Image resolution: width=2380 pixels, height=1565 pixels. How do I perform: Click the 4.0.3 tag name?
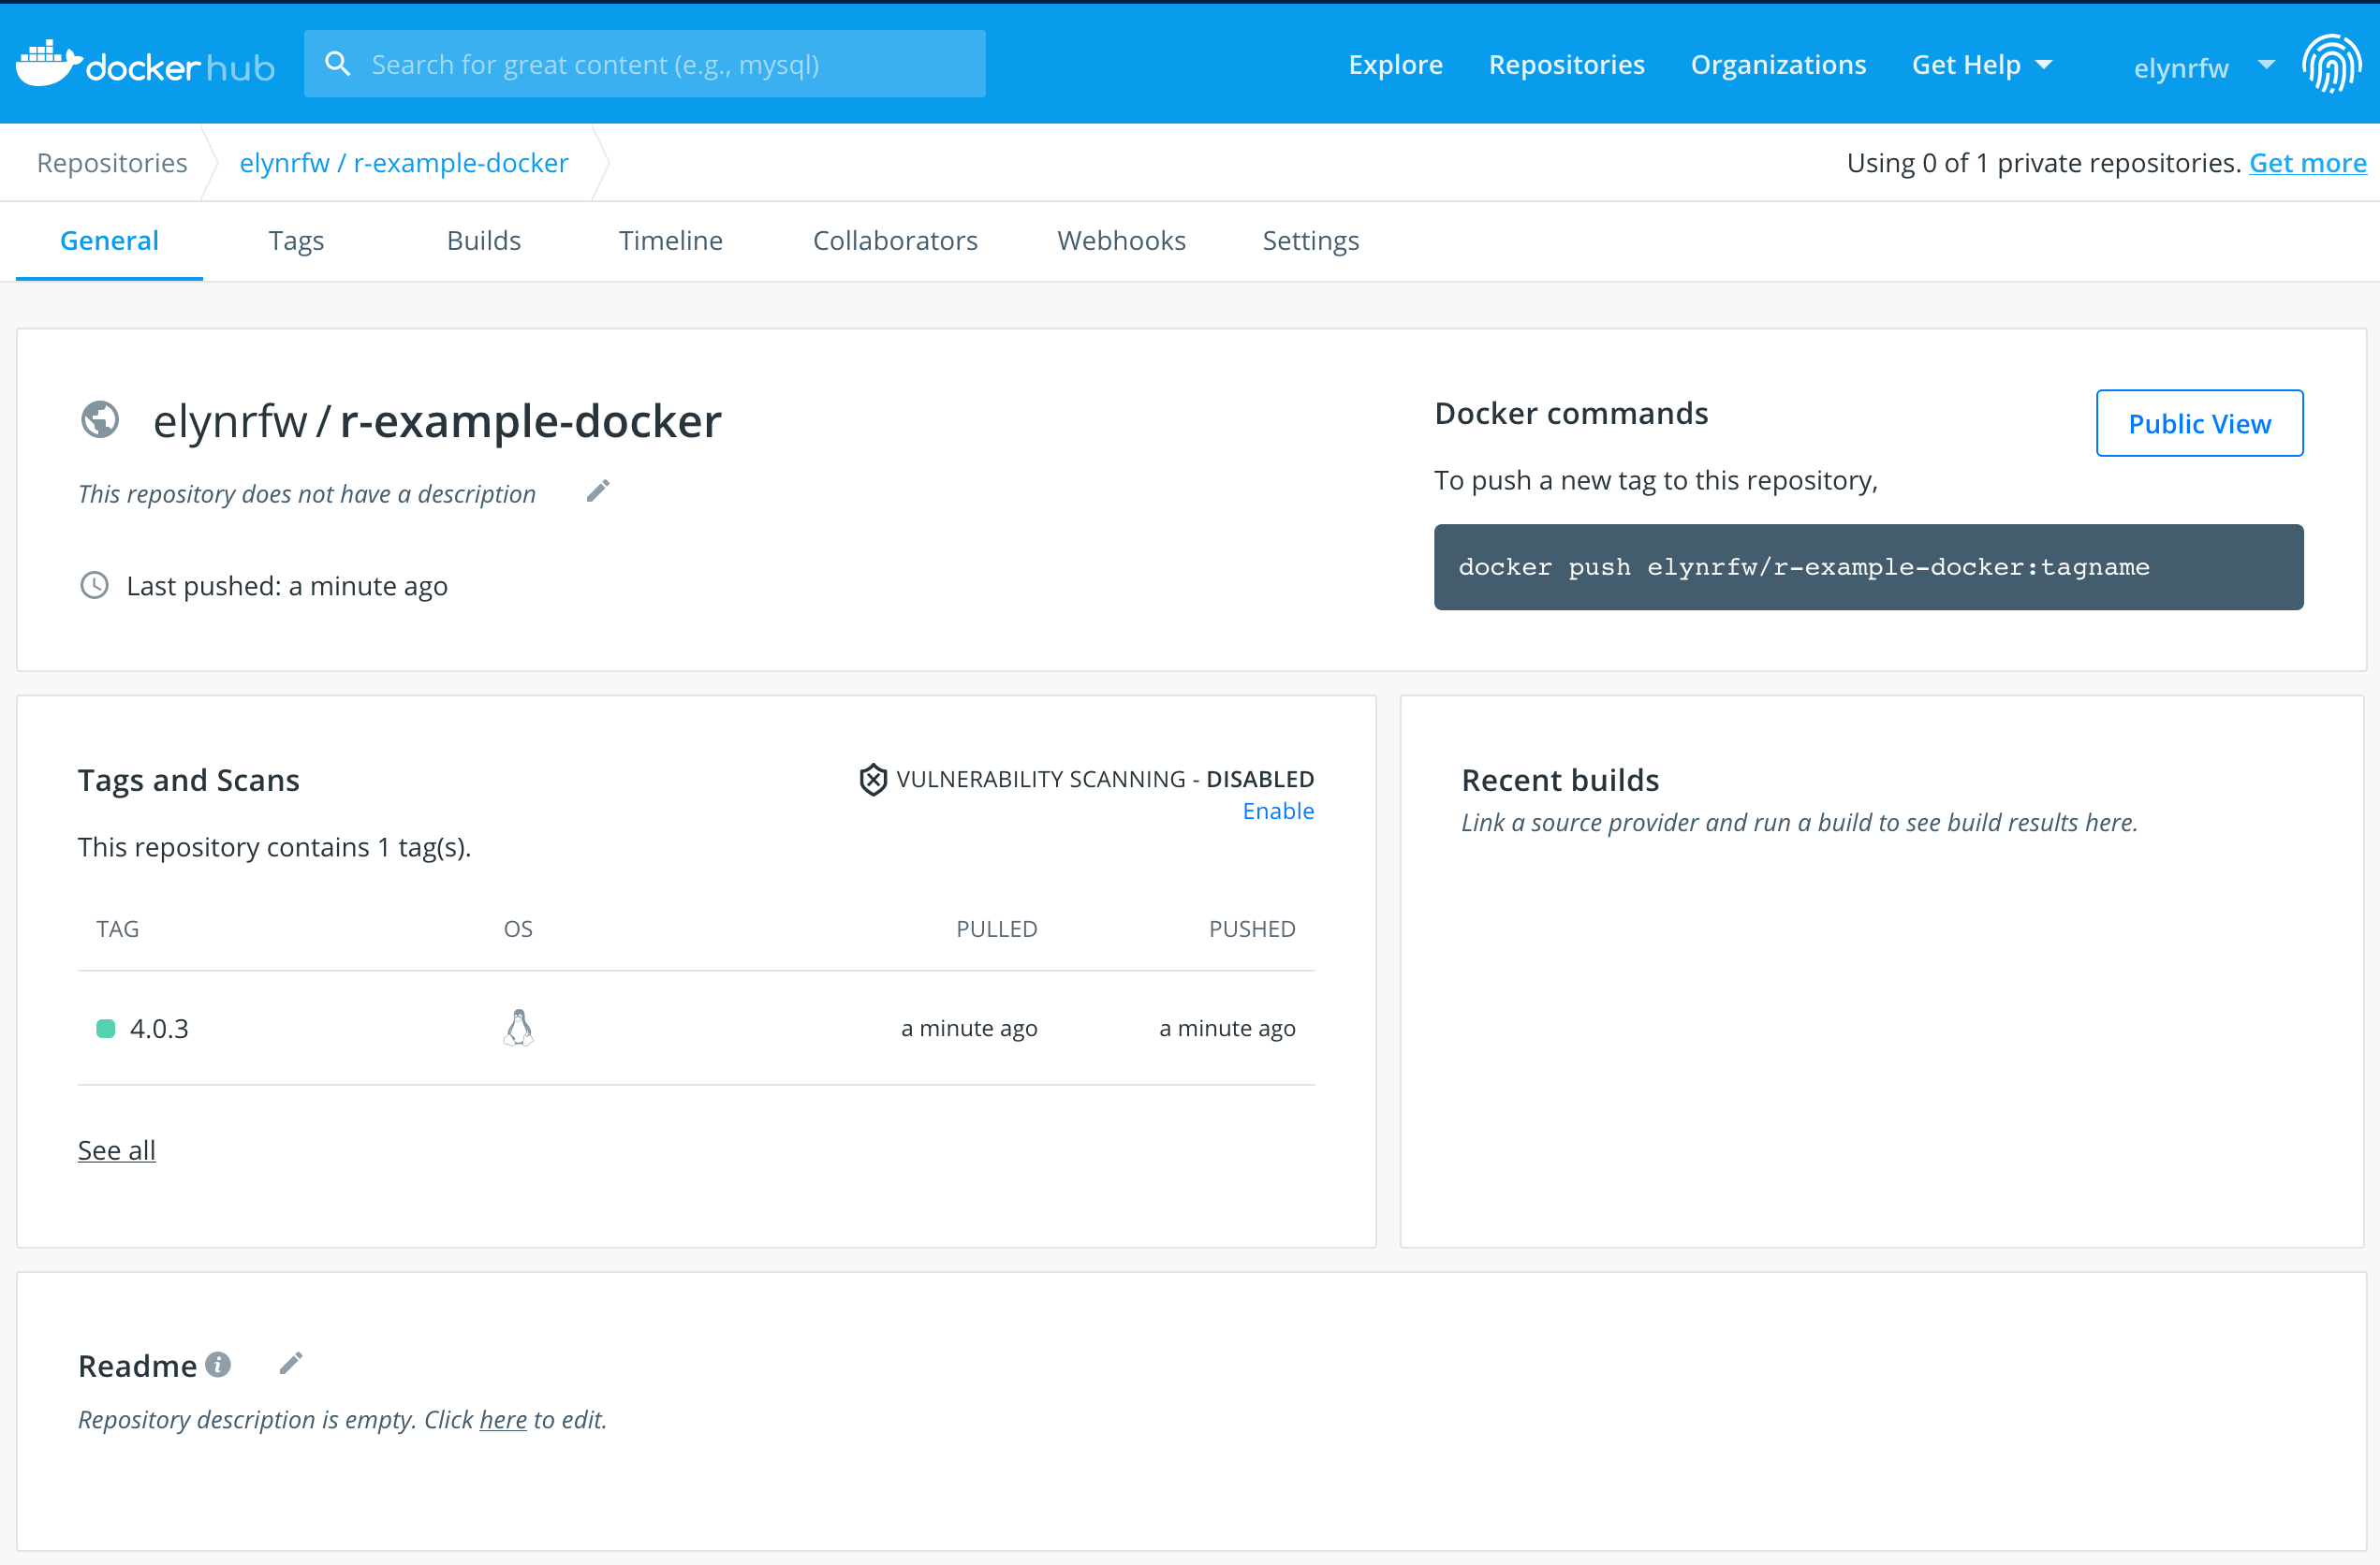(159, 1028)
